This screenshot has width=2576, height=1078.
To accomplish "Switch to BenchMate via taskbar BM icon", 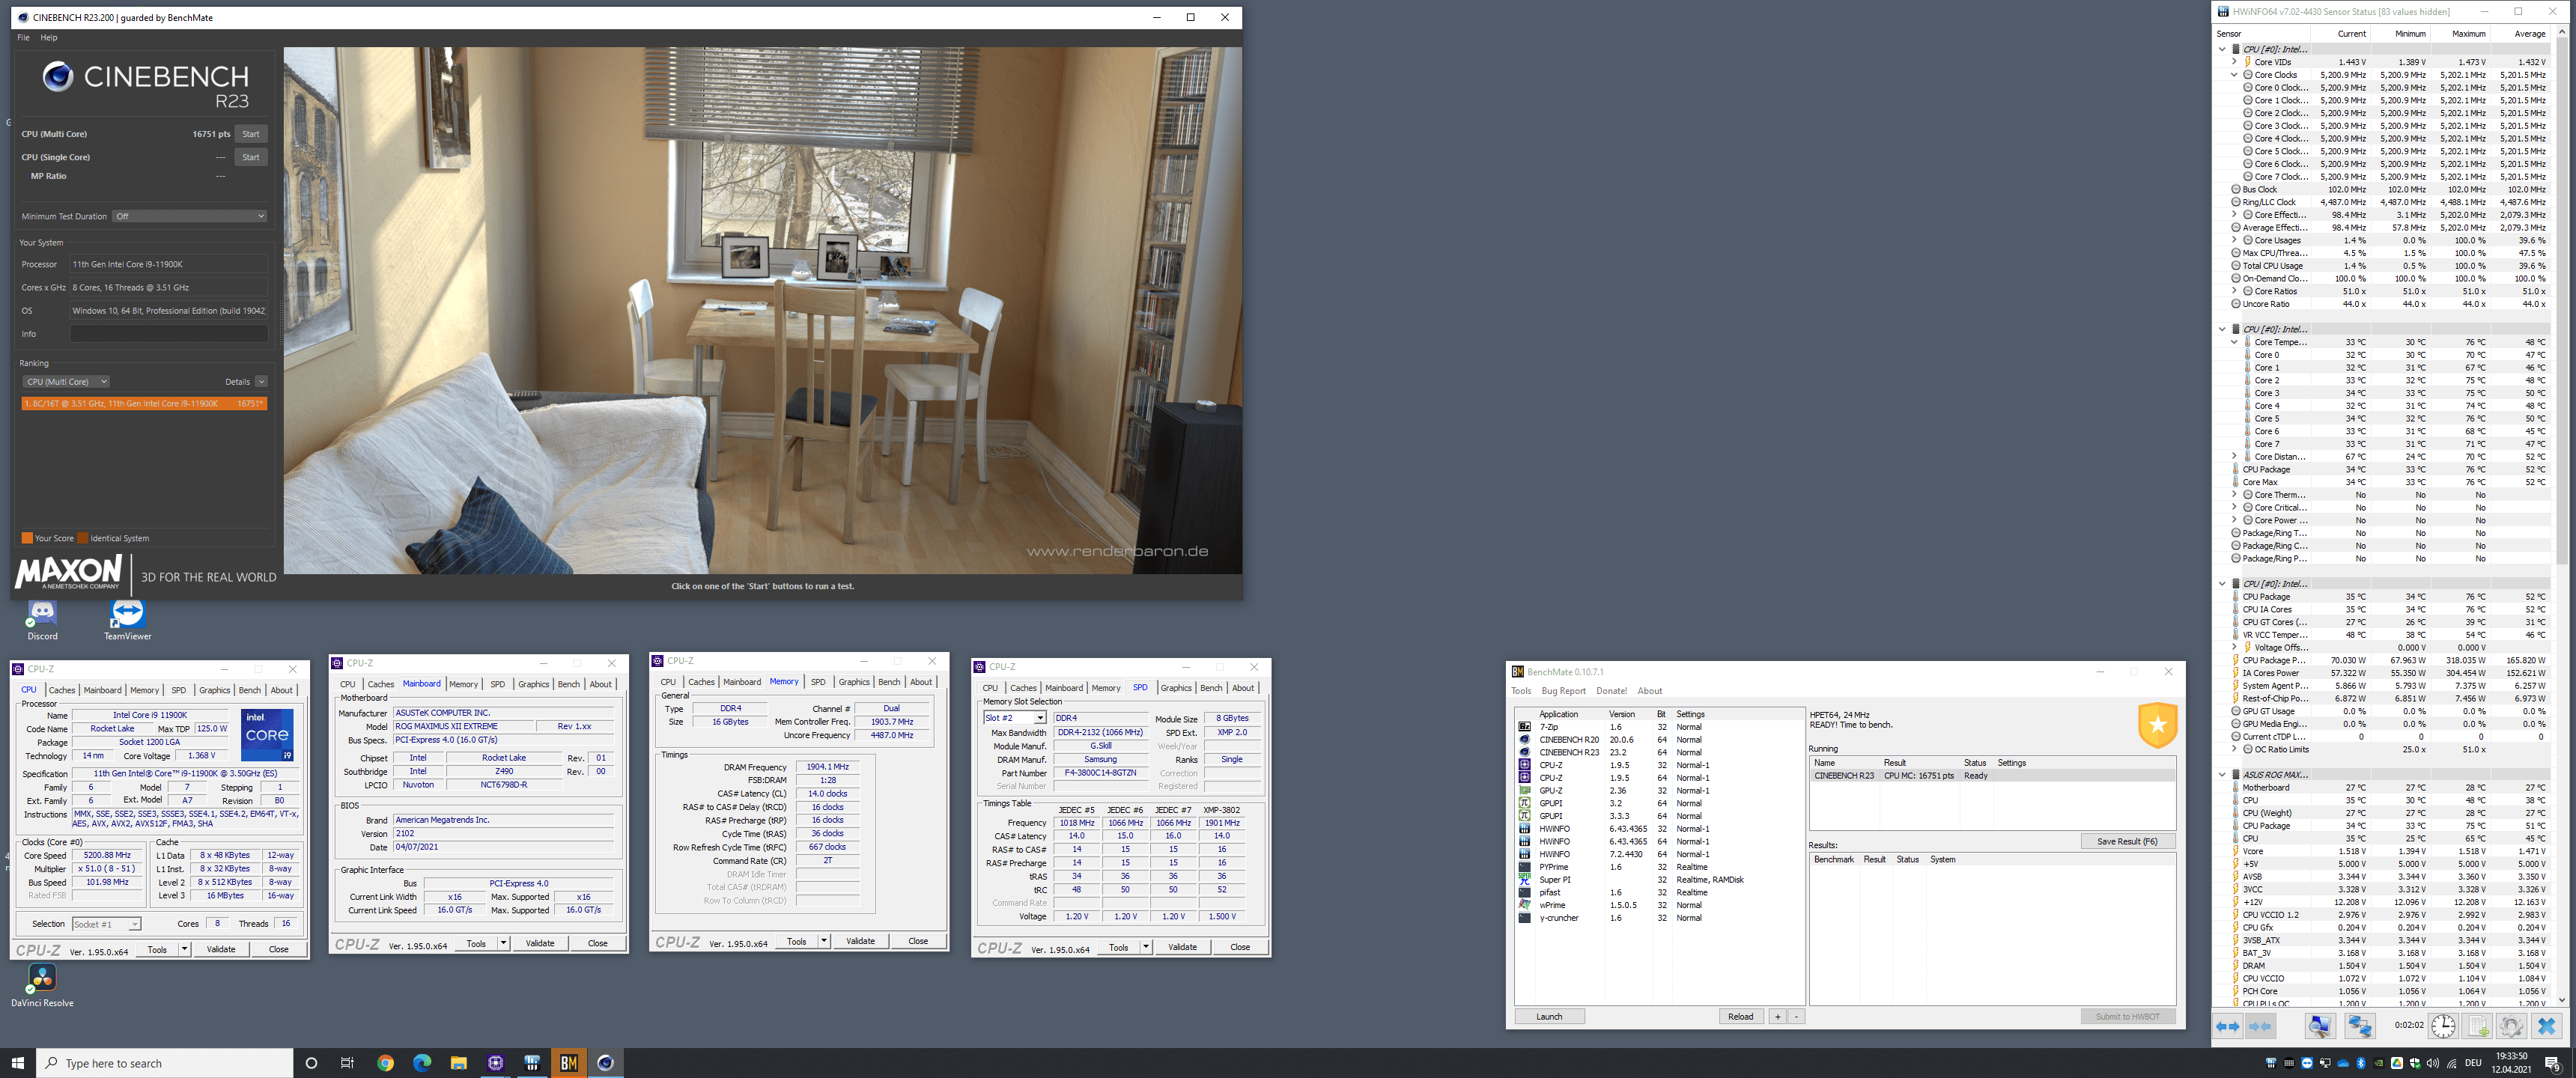I will coord(568,1063).
